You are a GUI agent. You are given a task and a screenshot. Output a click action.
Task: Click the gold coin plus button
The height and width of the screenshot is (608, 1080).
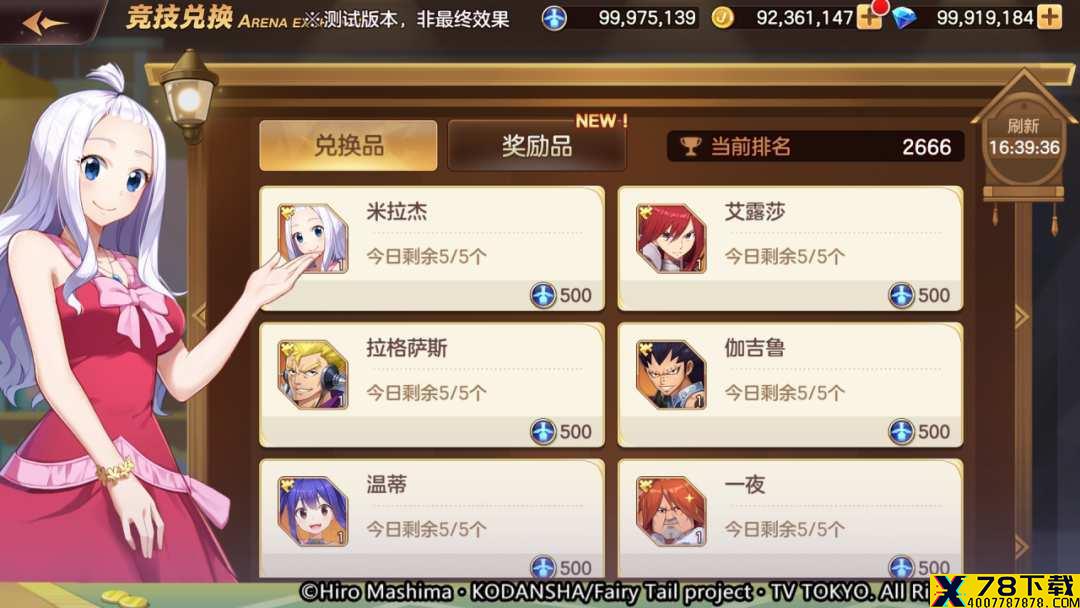coord(868,18)
